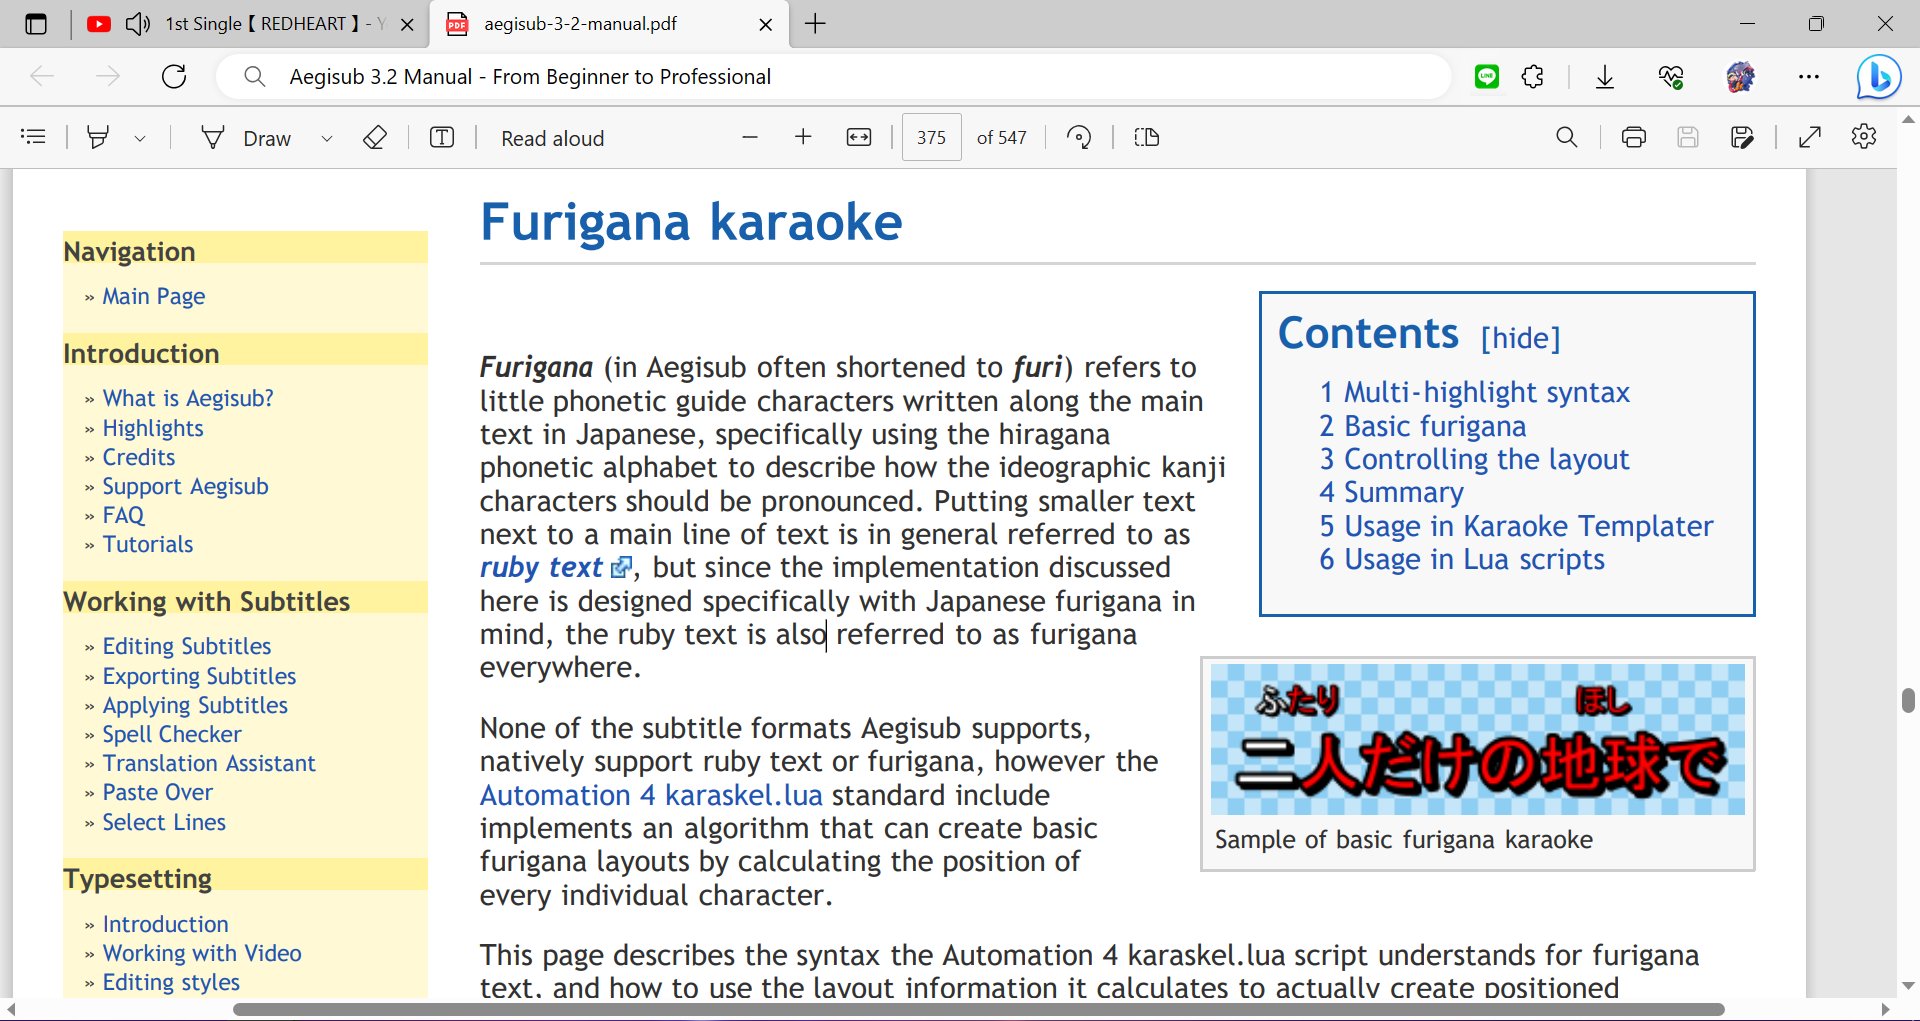Screen dimensions: 1920x1021
Task: Activate the Add text tool
Action: pos(441,137)
